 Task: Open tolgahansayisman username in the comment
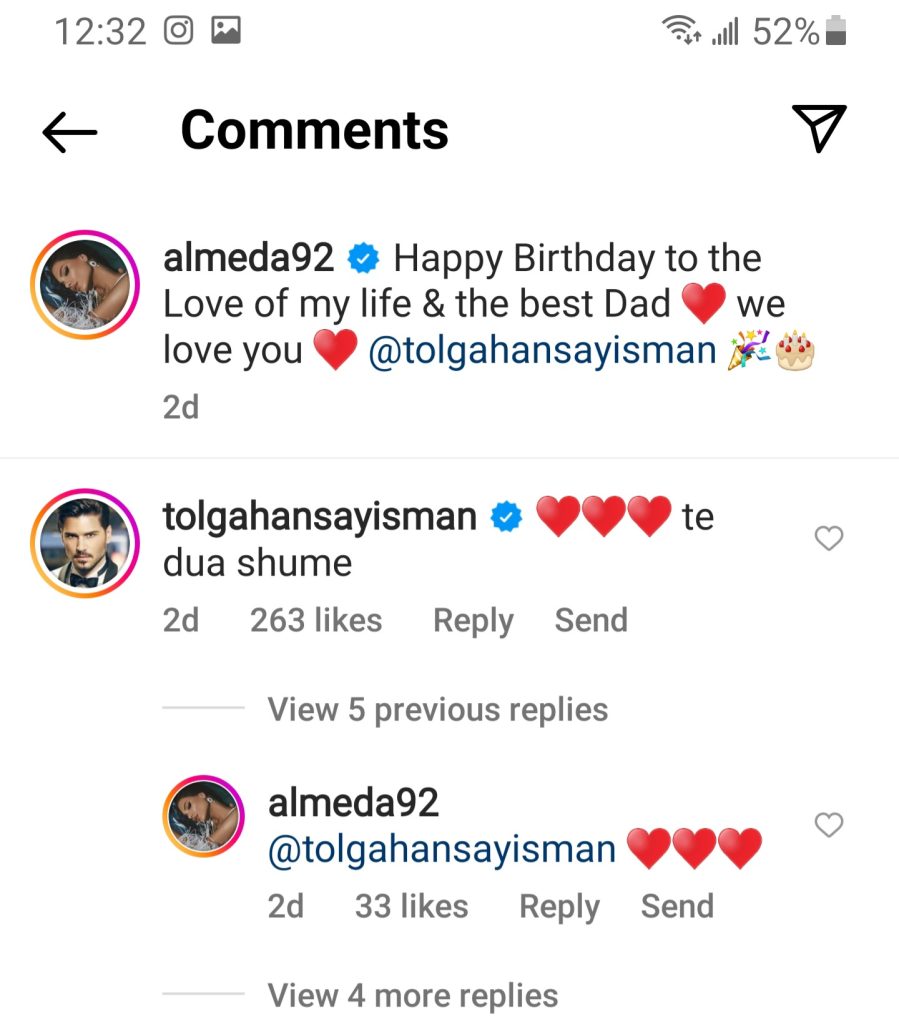pyautogui.click(x=320, y=517)
